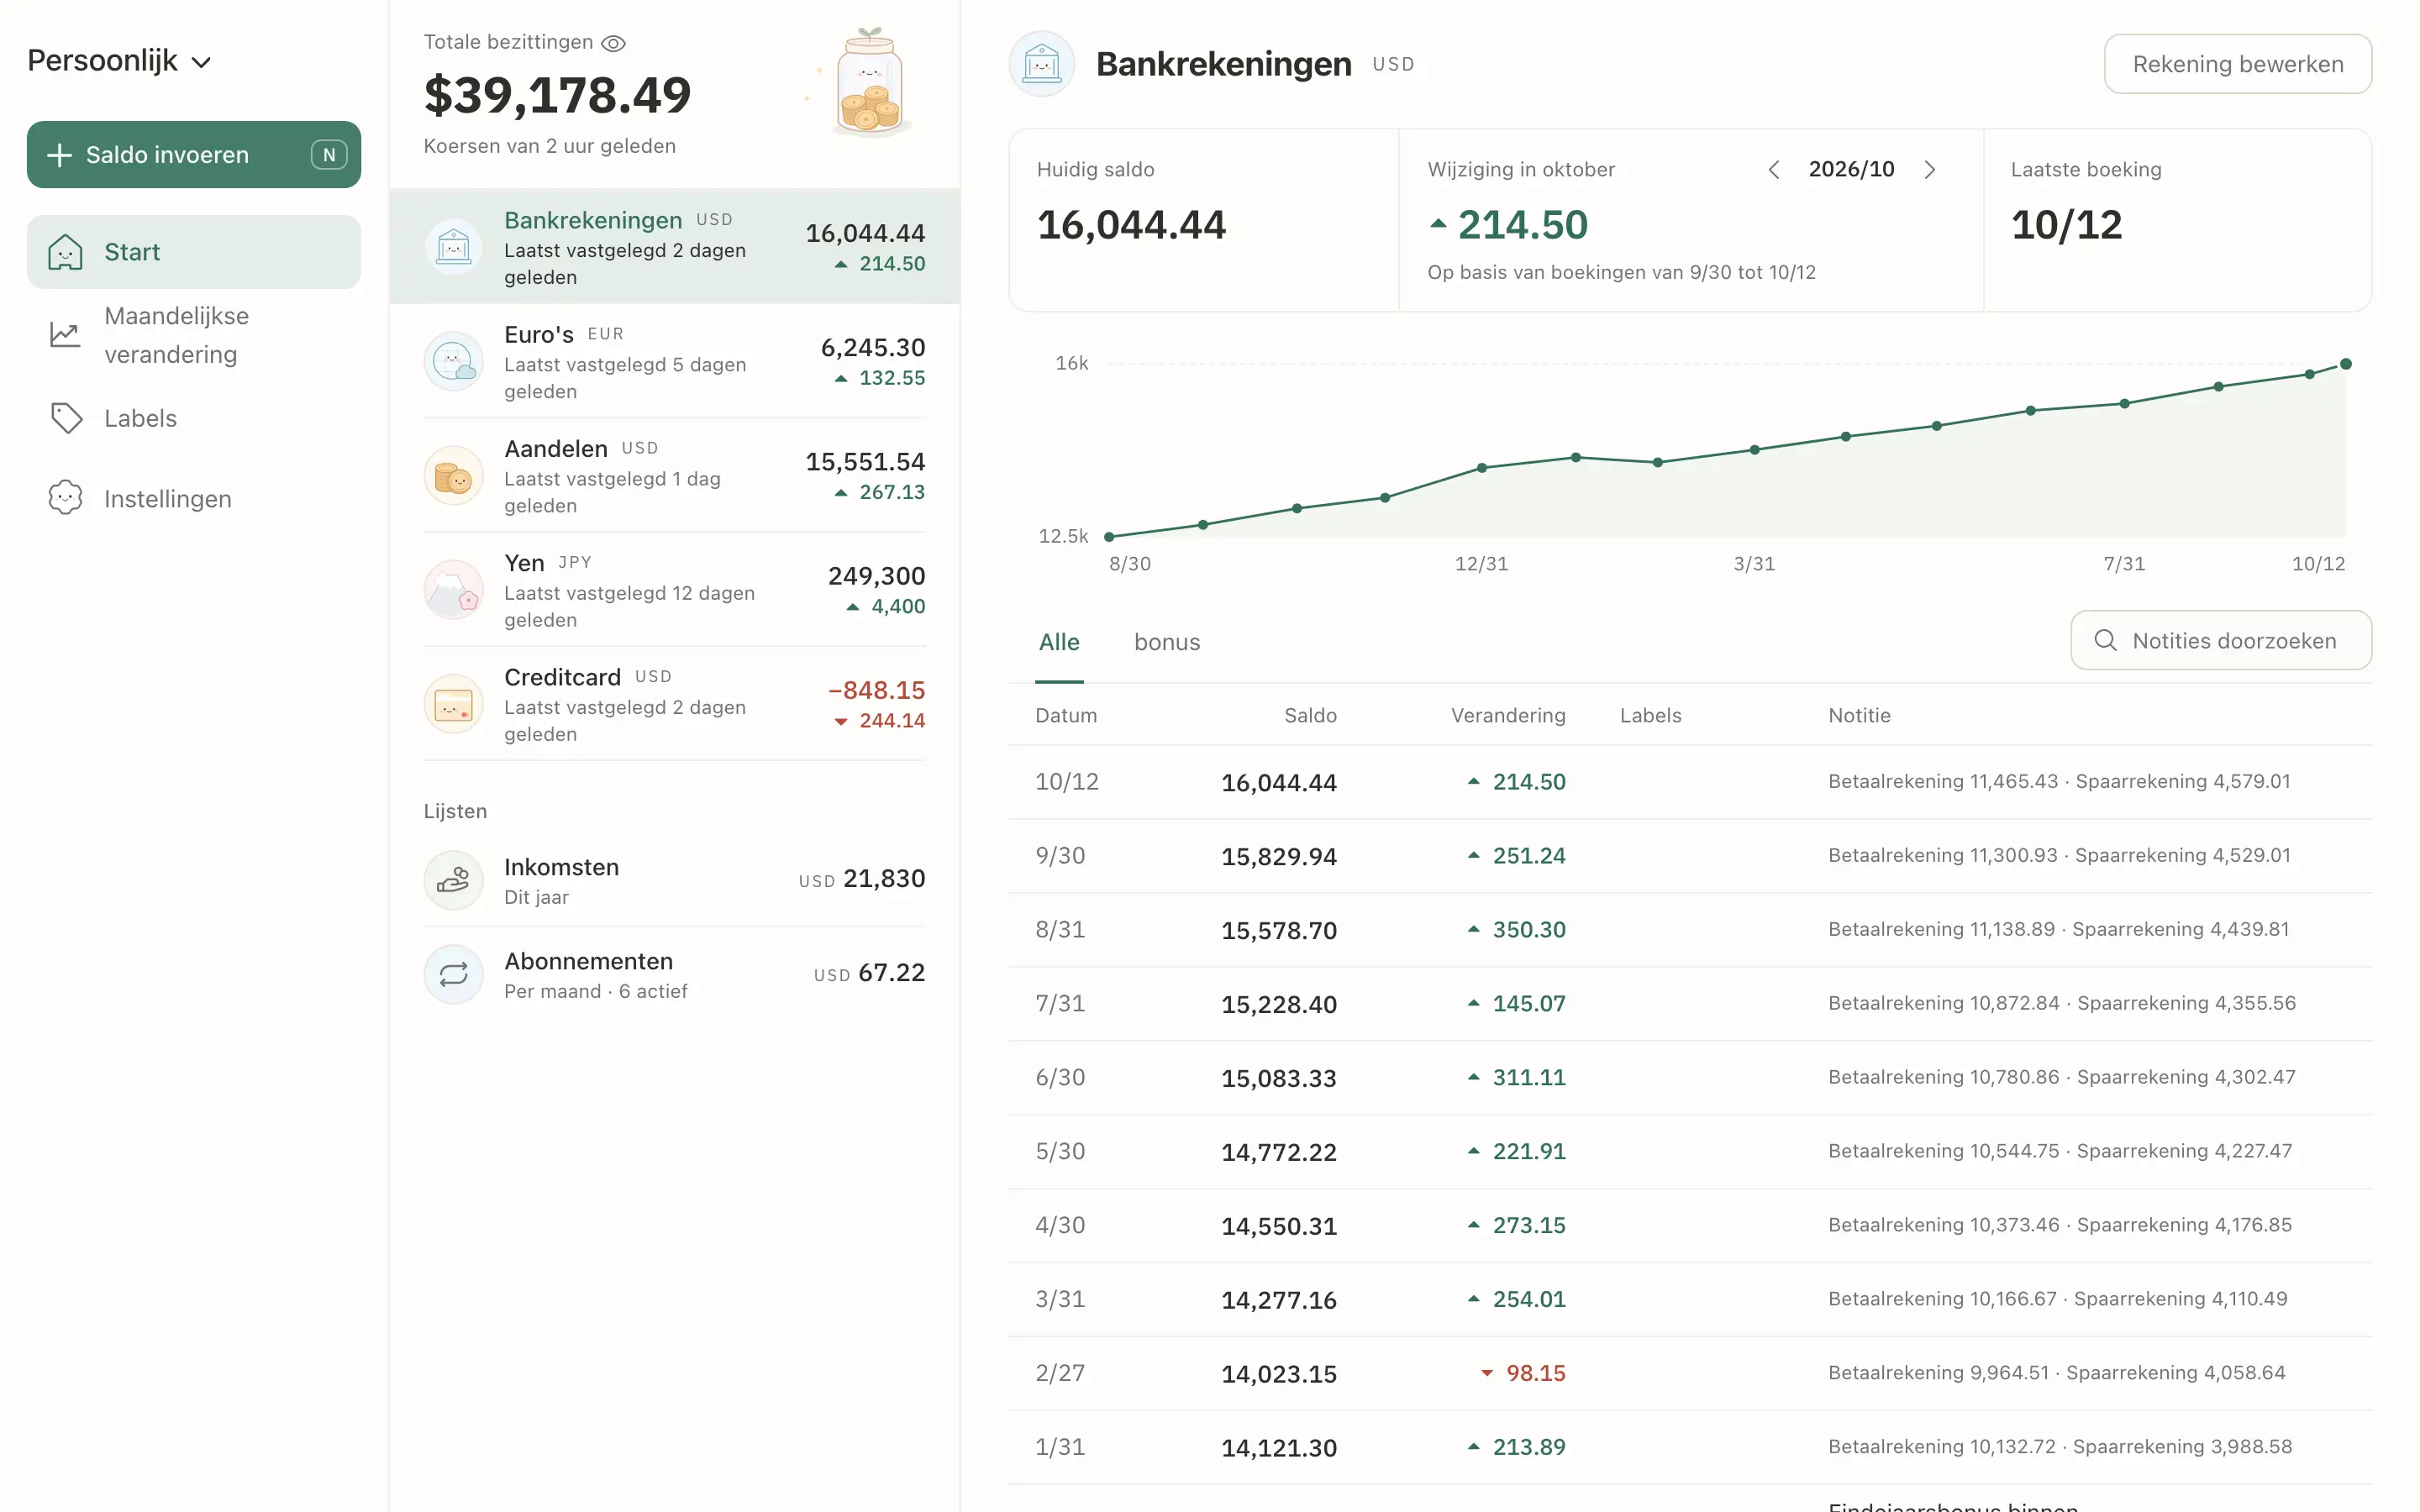Focus the Notities doorzoeken search field
This screenshot has height=1512, width=2420.
tap(2220, 640)
